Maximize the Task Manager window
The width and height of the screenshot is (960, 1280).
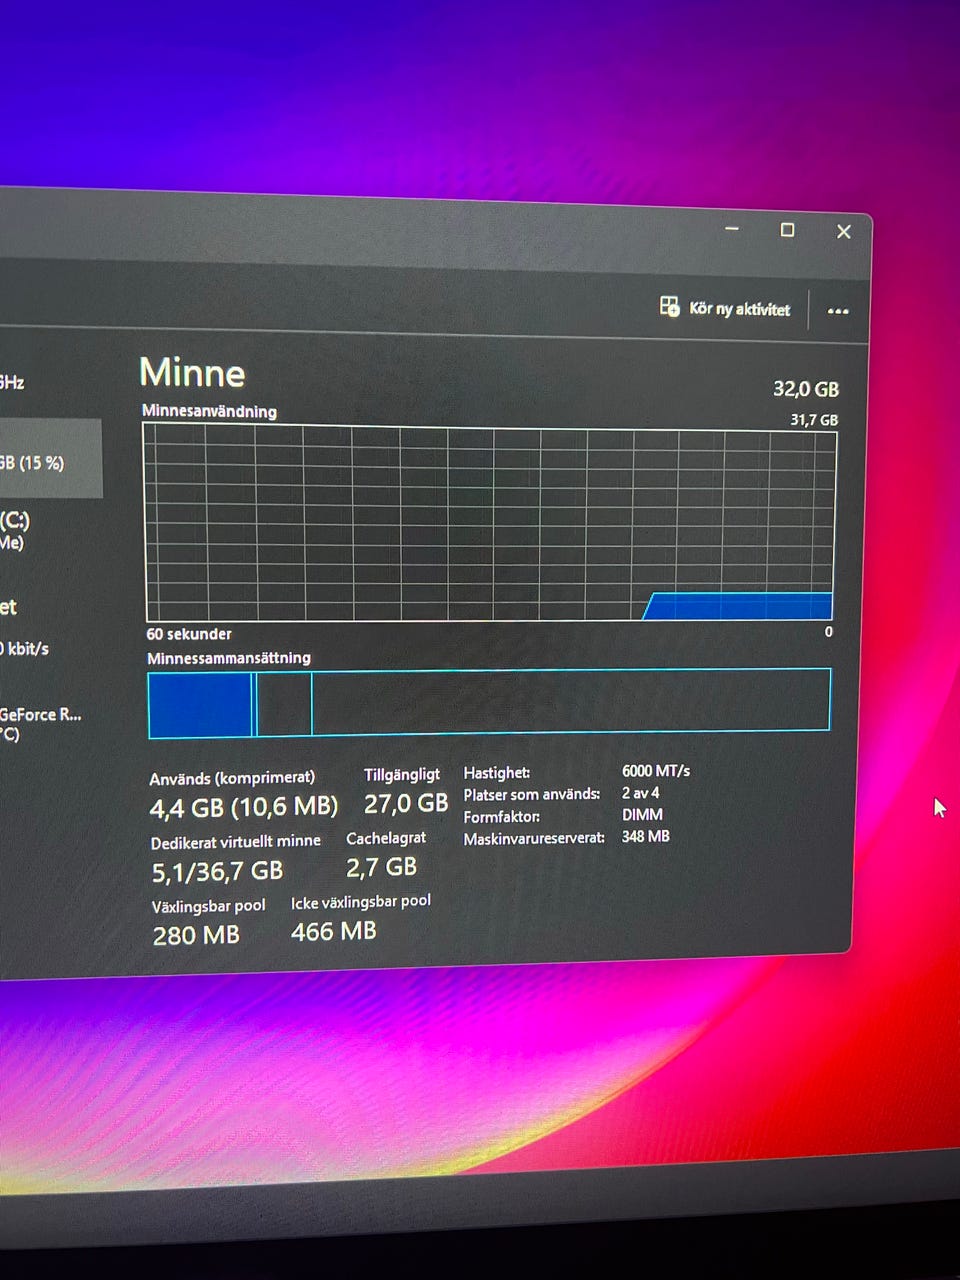click(x=787, y=230)
